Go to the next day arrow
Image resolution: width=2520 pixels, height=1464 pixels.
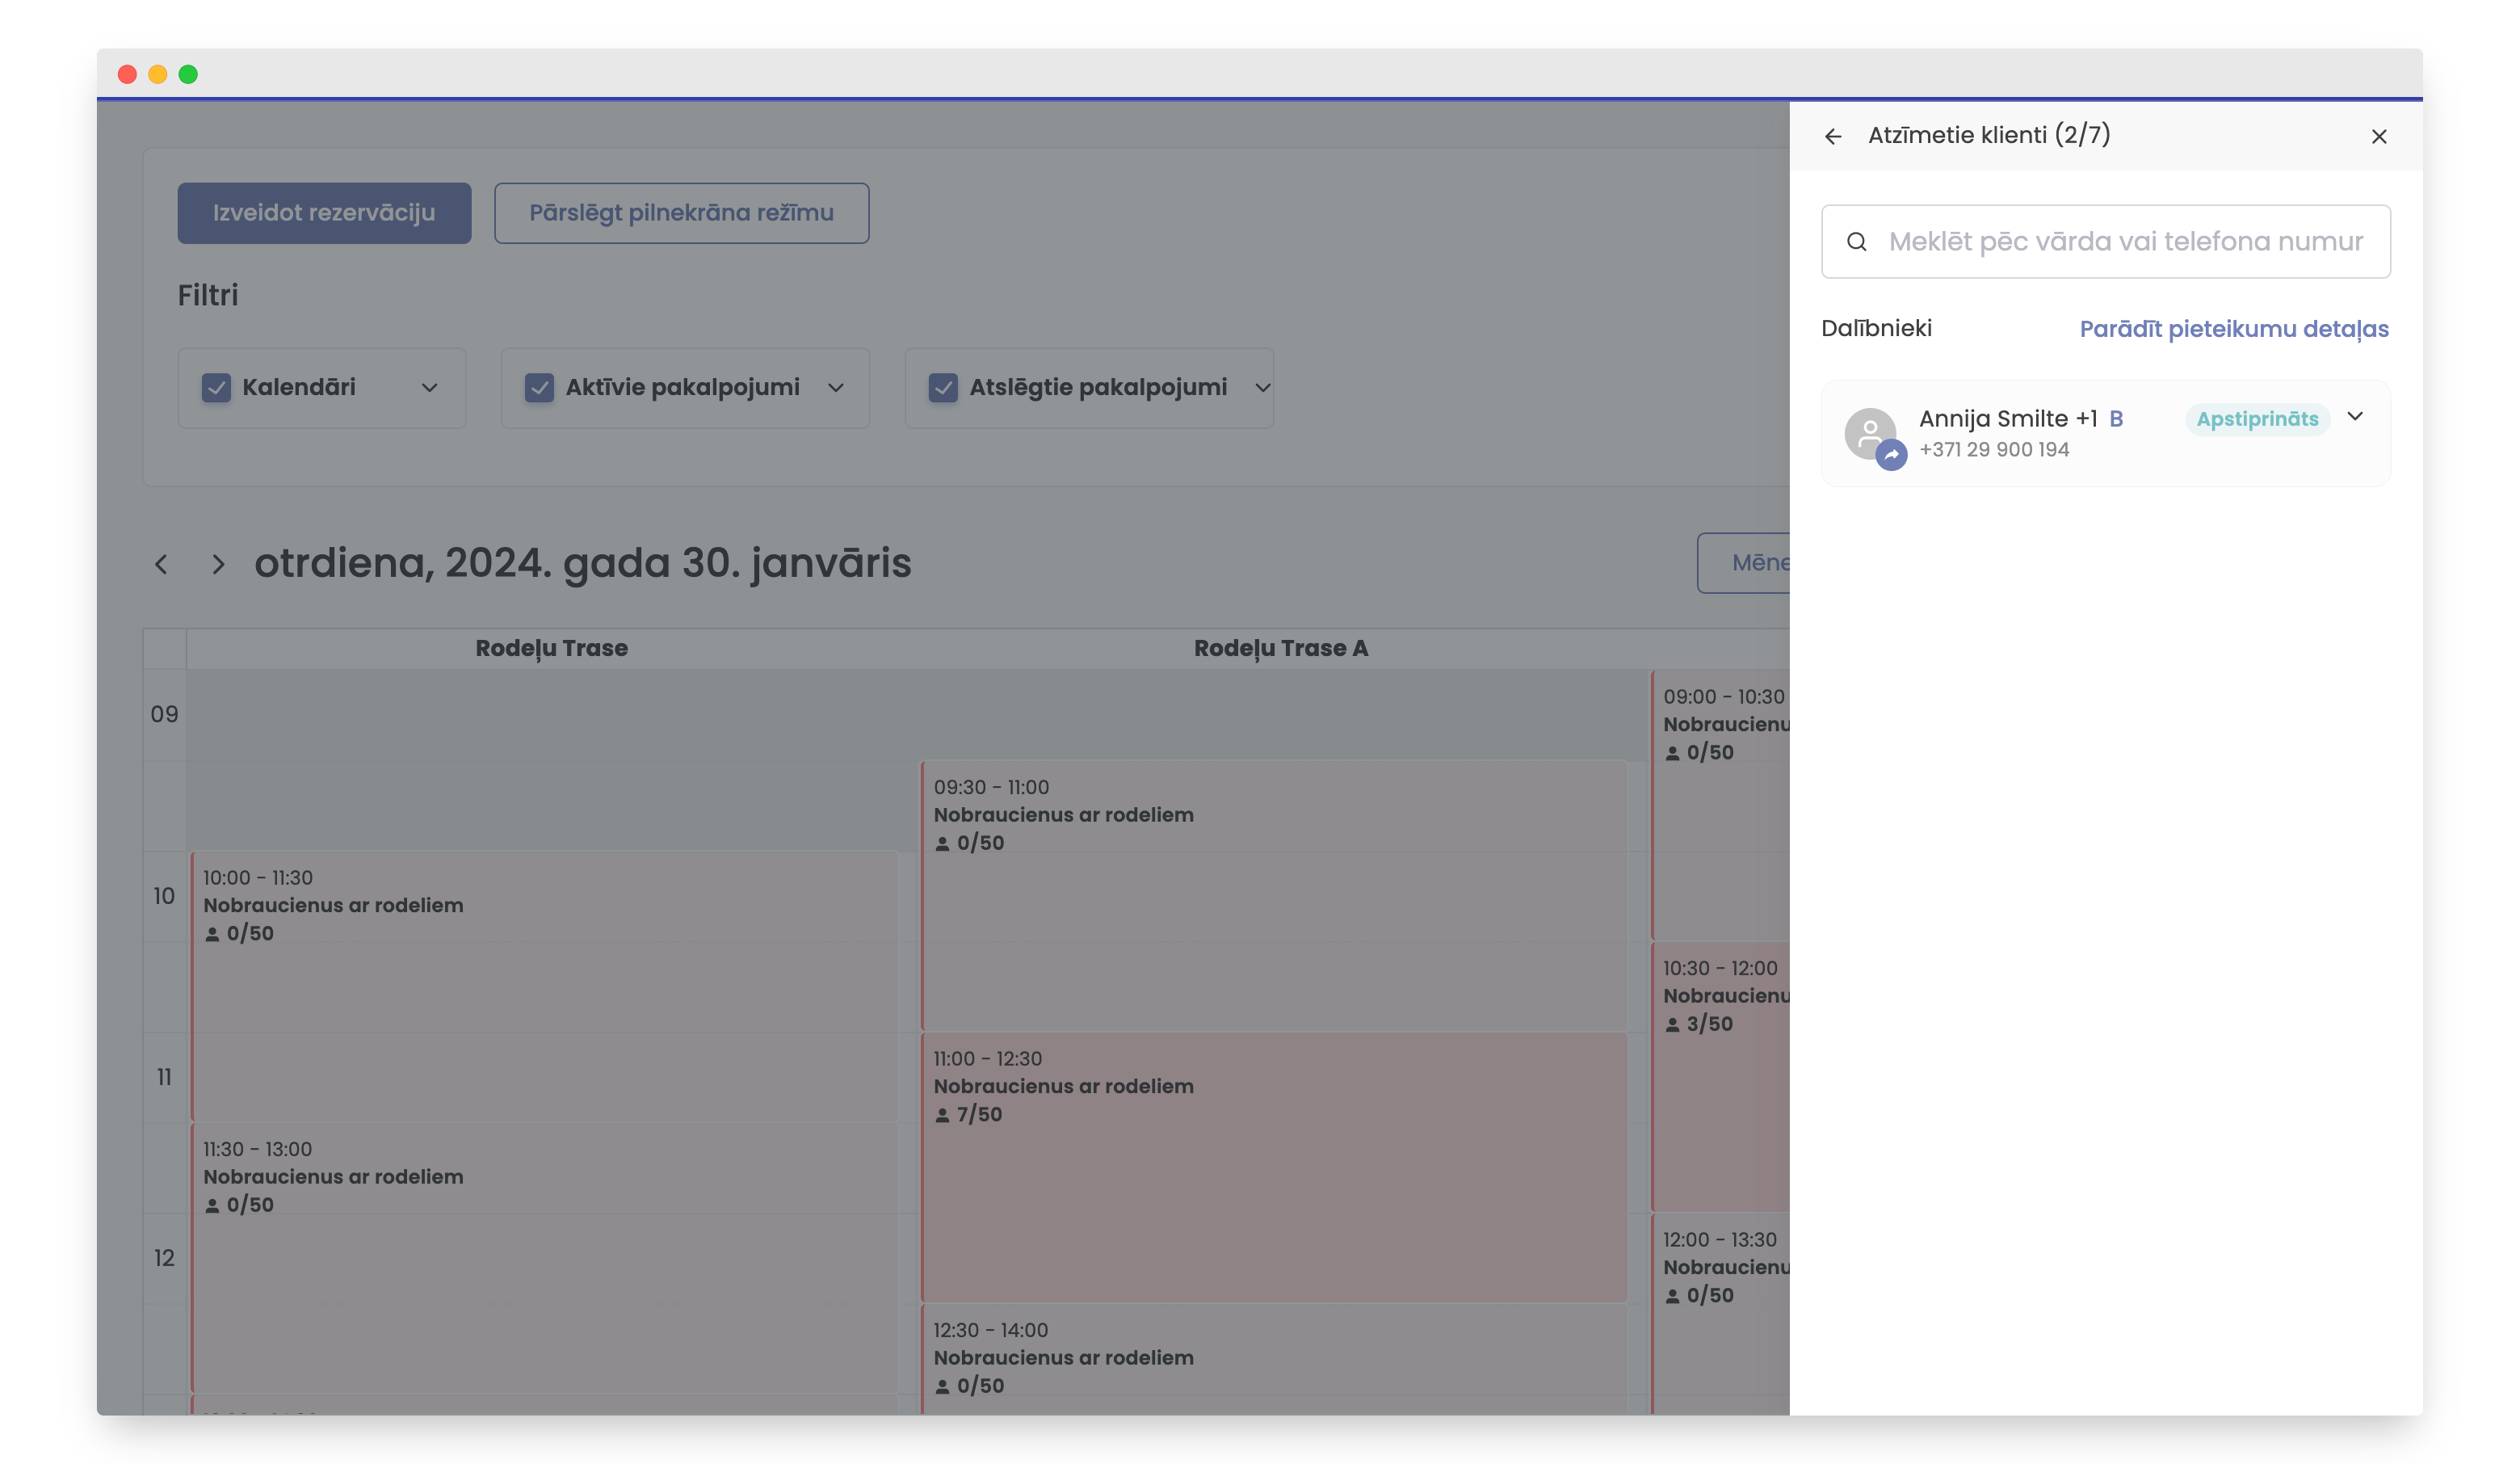coord(218,565)
